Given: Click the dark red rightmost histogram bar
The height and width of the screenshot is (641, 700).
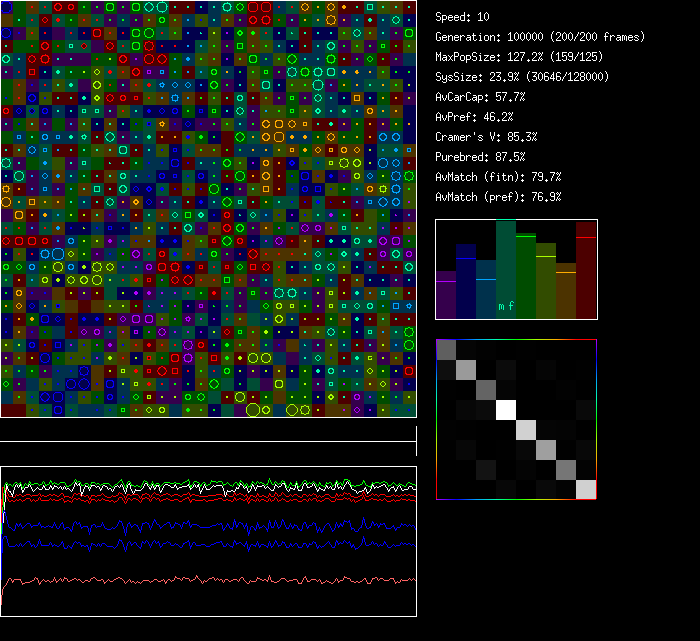Looking at the screenshot, I should coord(586,270).
